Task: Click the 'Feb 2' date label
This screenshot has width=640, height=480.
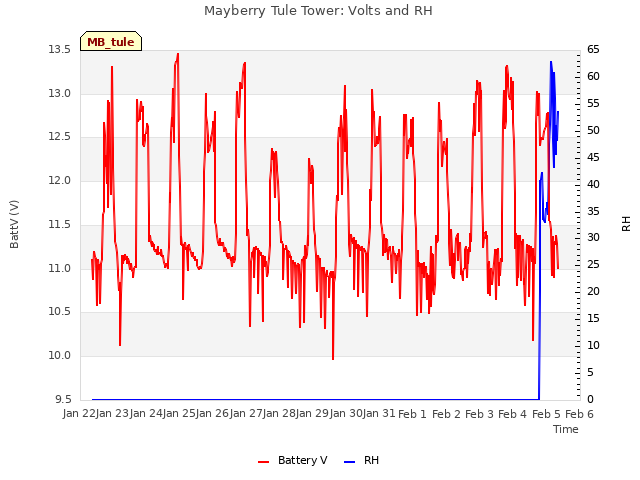Action: [x=446, y=414]
